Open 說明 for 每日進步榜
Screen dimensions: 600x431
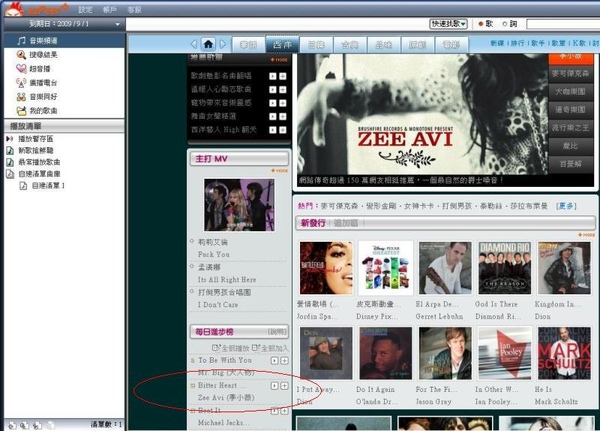point(277,331)
